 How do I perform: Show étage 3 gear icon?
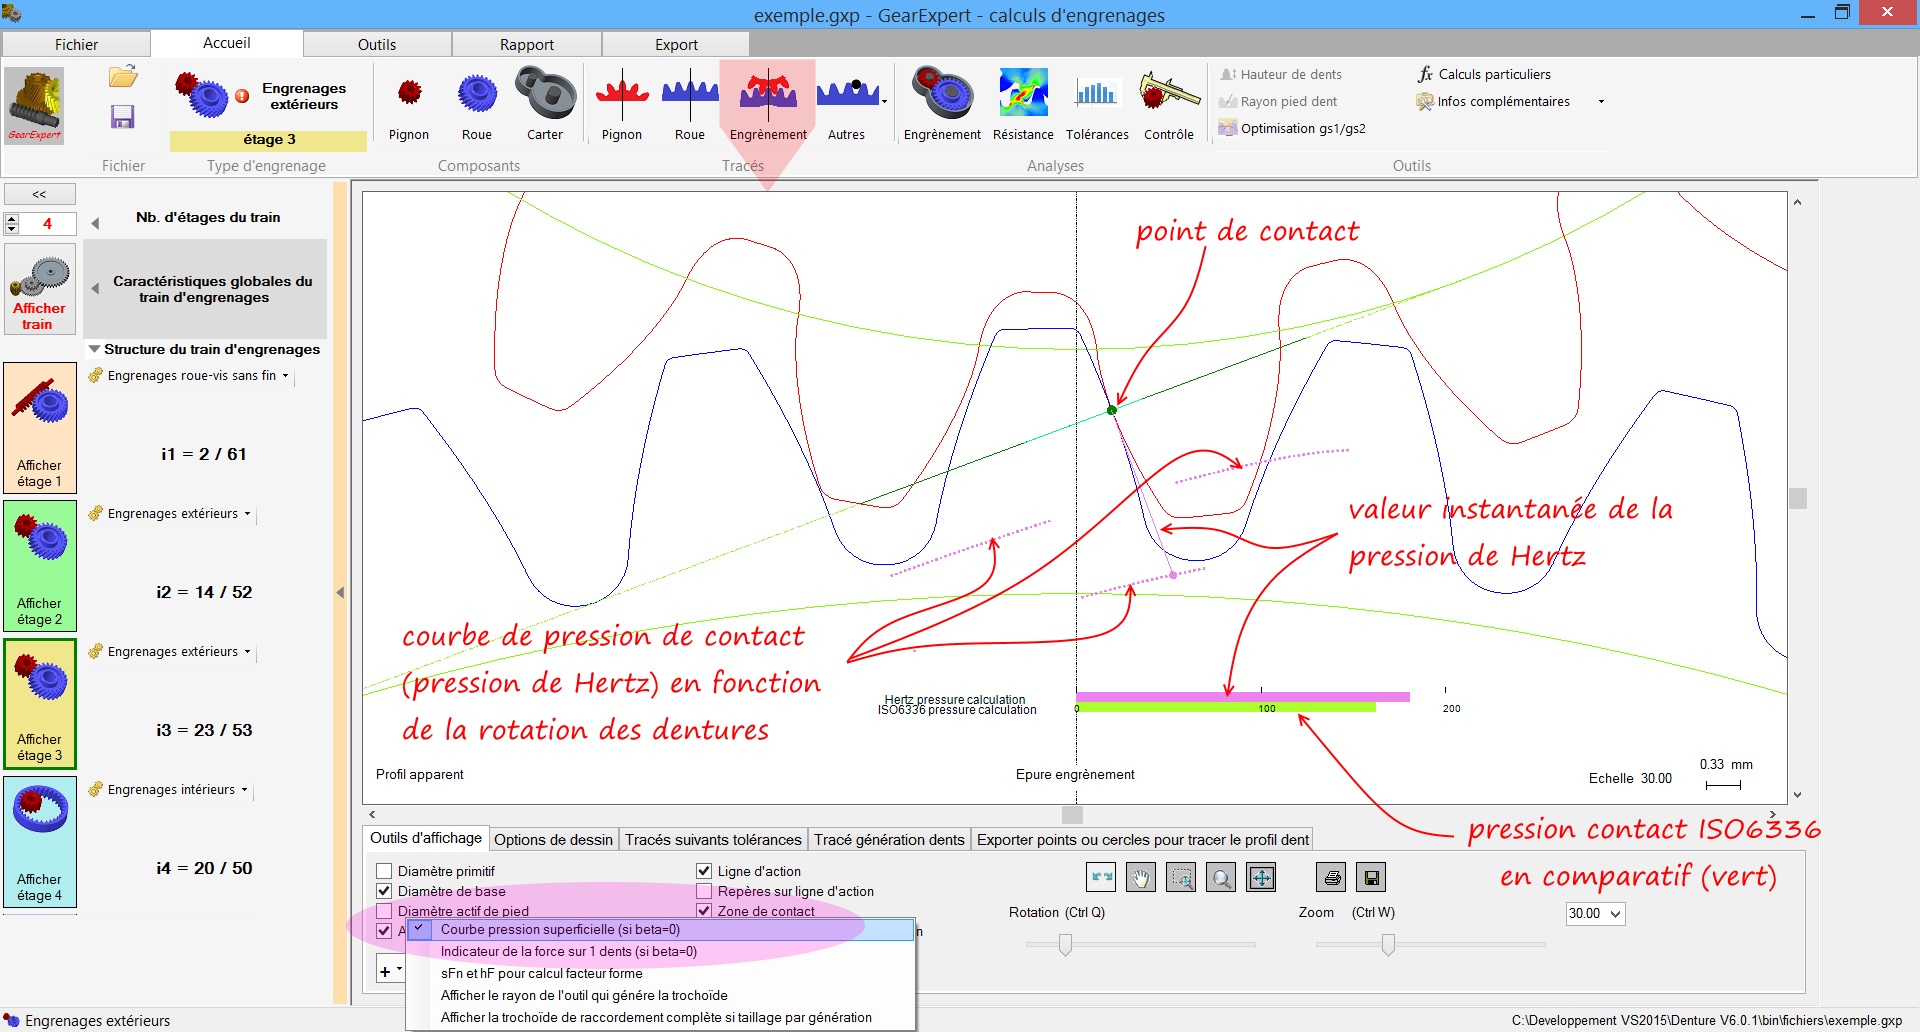[x=40, y=703]
